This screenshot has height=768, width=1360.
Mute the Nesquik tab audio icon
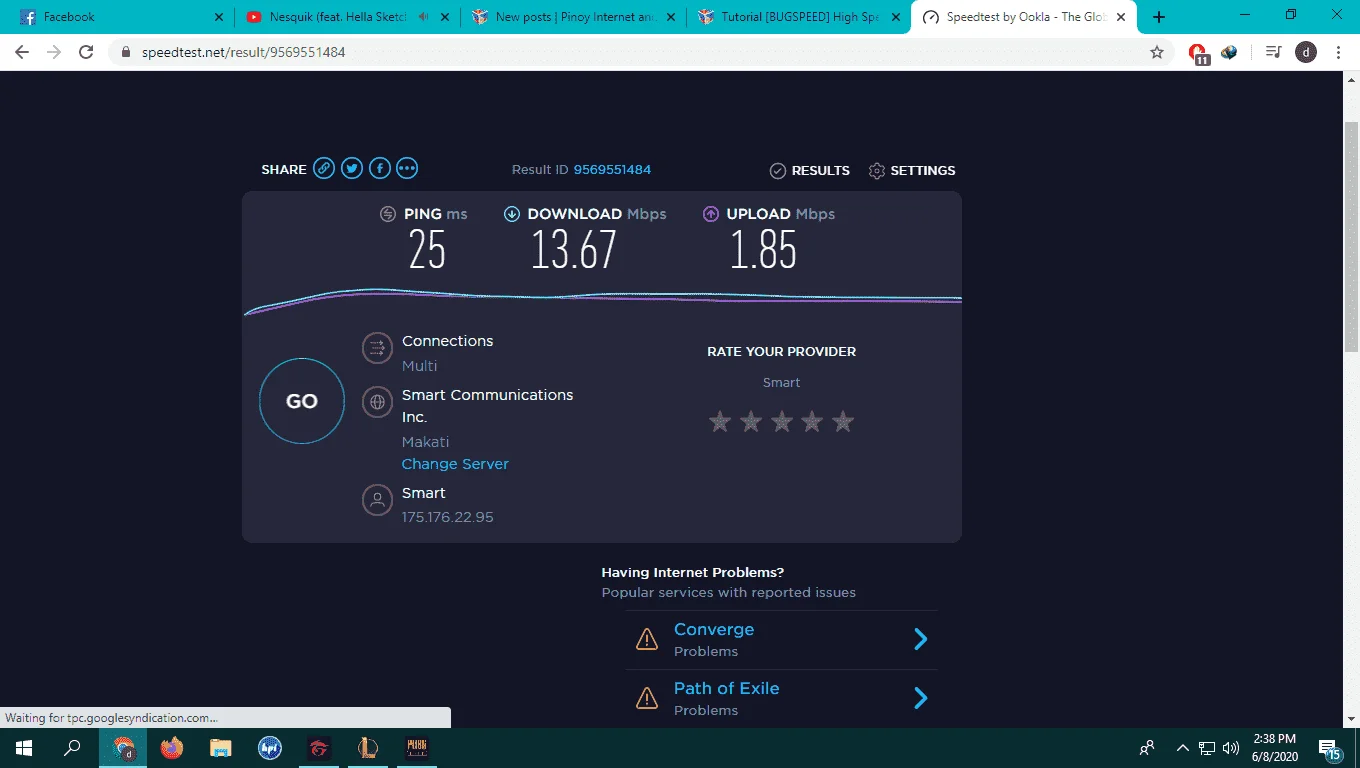423,17
